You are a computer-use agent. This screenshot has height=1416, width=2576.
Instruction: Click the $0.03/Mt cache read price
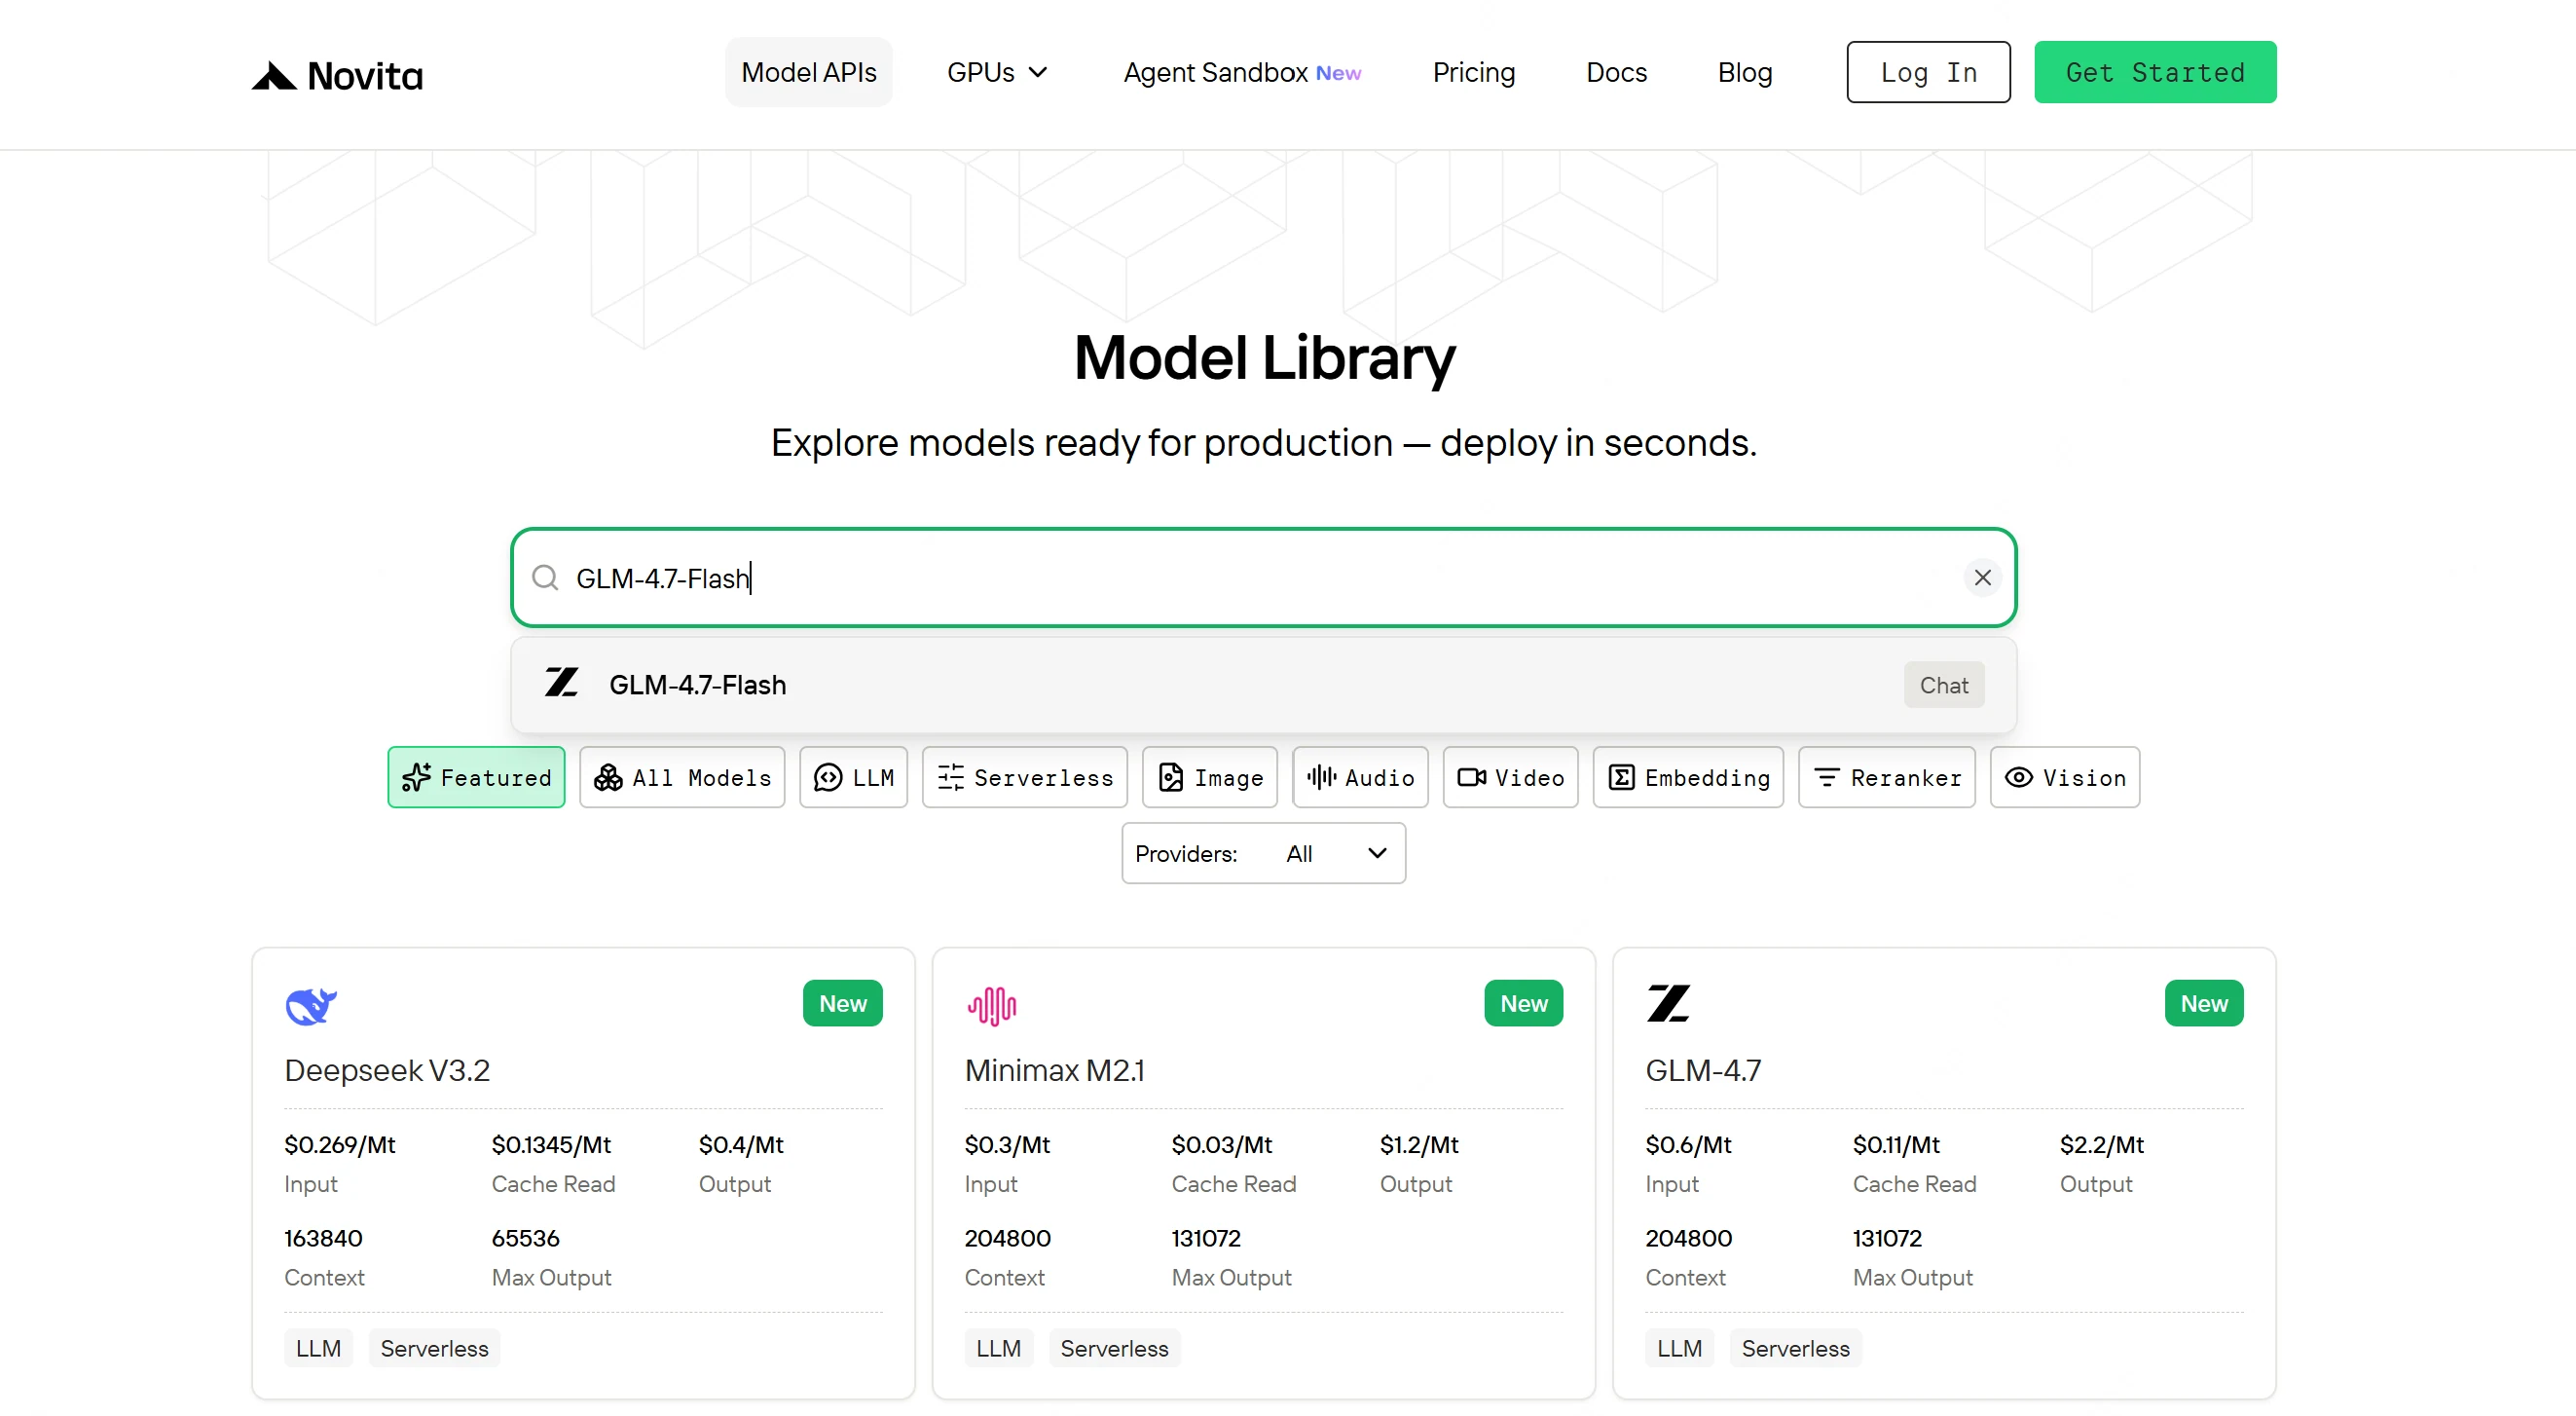tap(1222, 1144)
